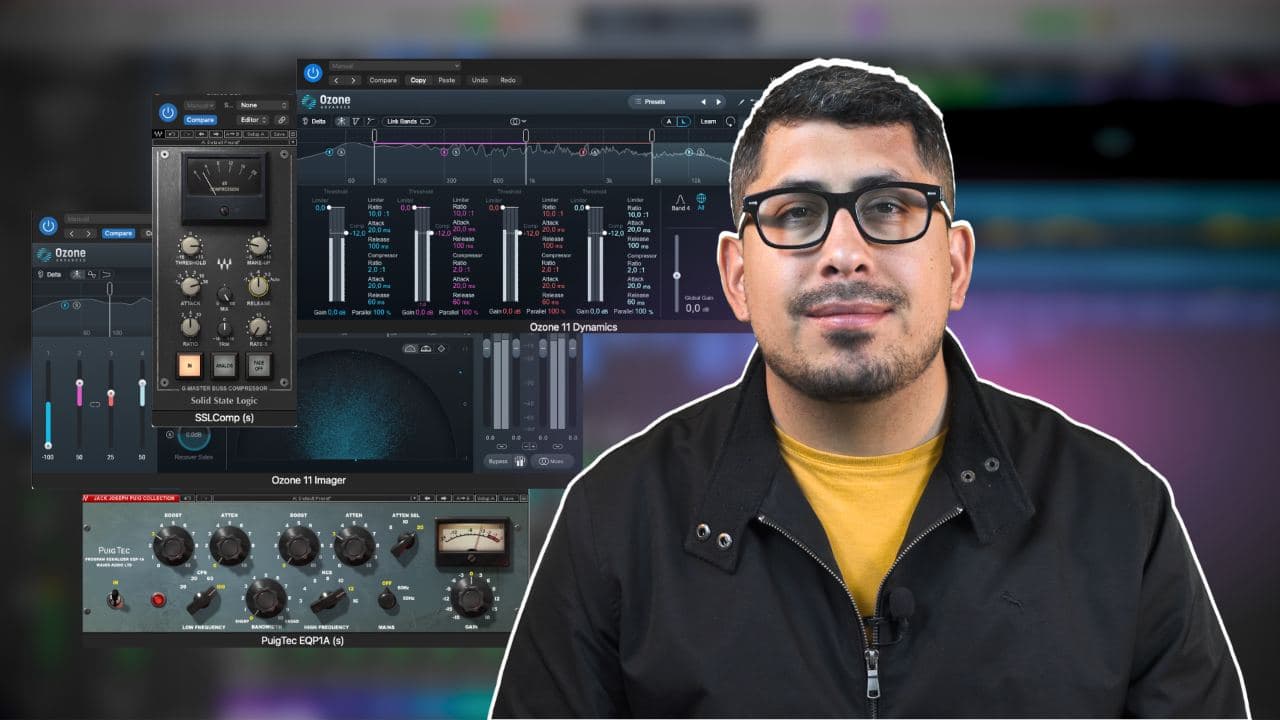The width and height of the screenshot is (1280, 720).
Task: Click the MAKE-UP knob on SSLComp
Action: click(258, 245)
